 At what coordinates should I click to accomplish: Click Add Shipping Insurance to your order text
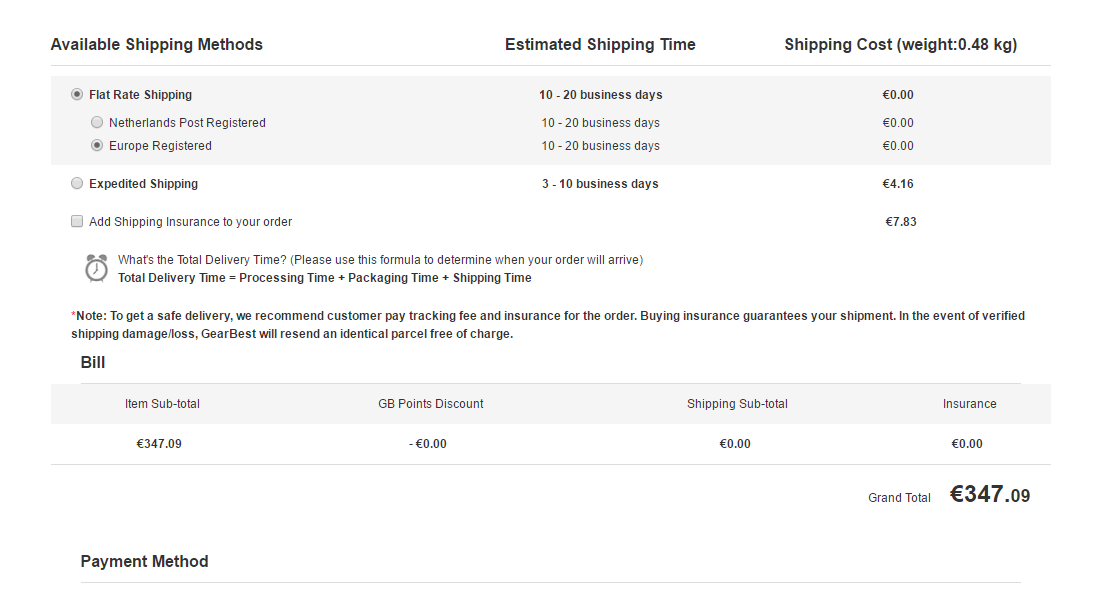[x=191, y=222]
